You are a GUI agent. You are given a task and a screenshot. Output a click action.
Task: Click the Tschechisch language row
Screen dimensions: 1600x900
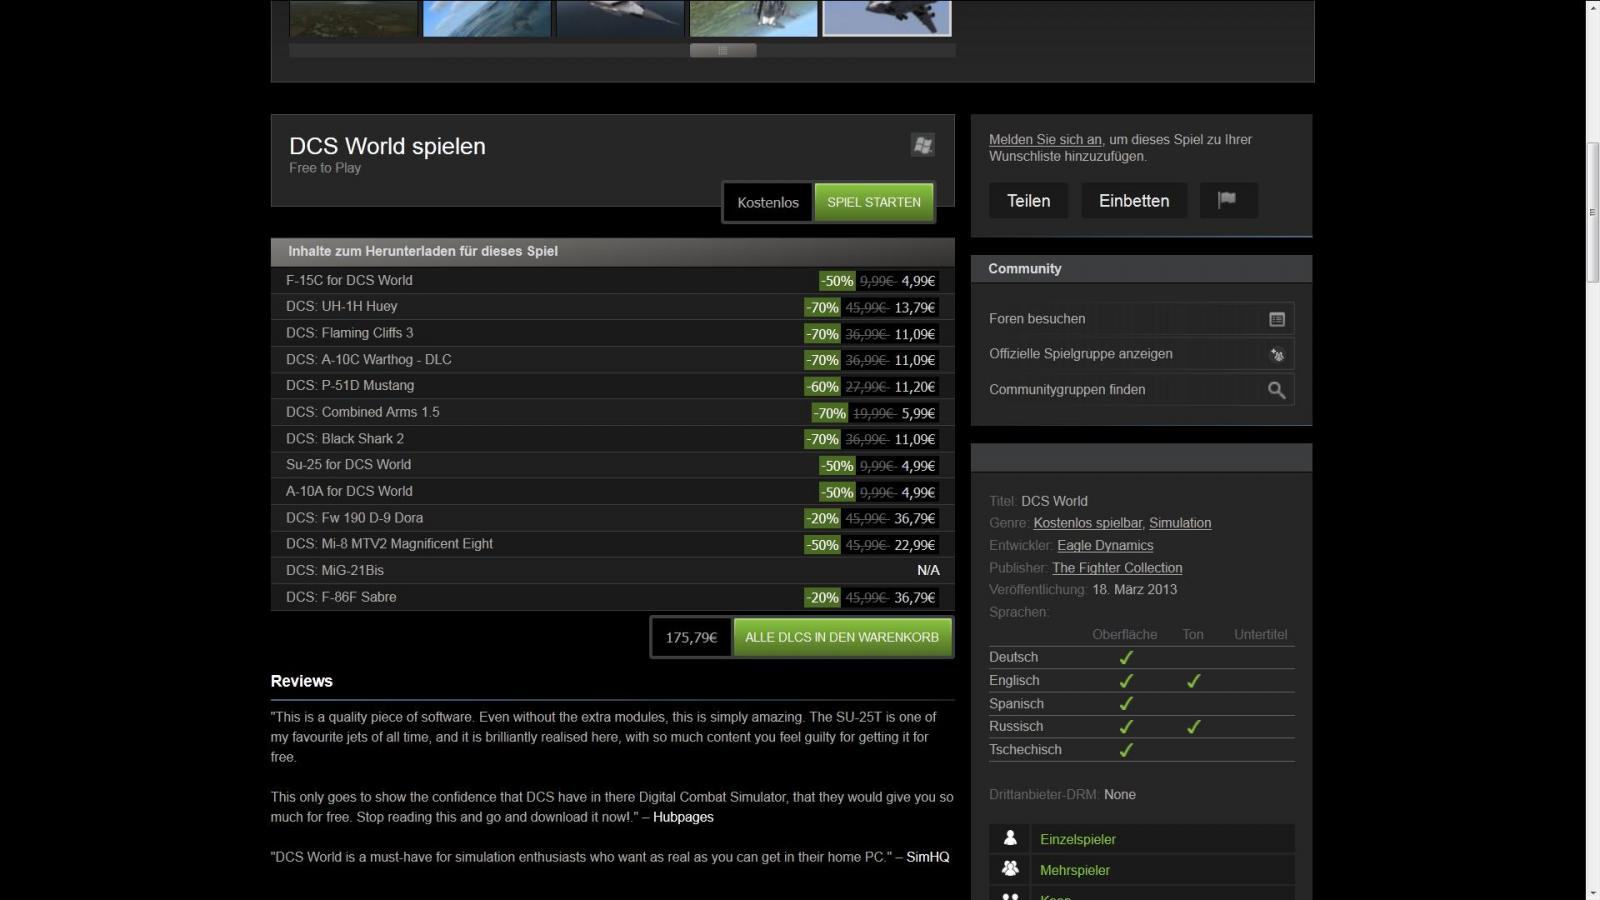(x=1141, y=749)
